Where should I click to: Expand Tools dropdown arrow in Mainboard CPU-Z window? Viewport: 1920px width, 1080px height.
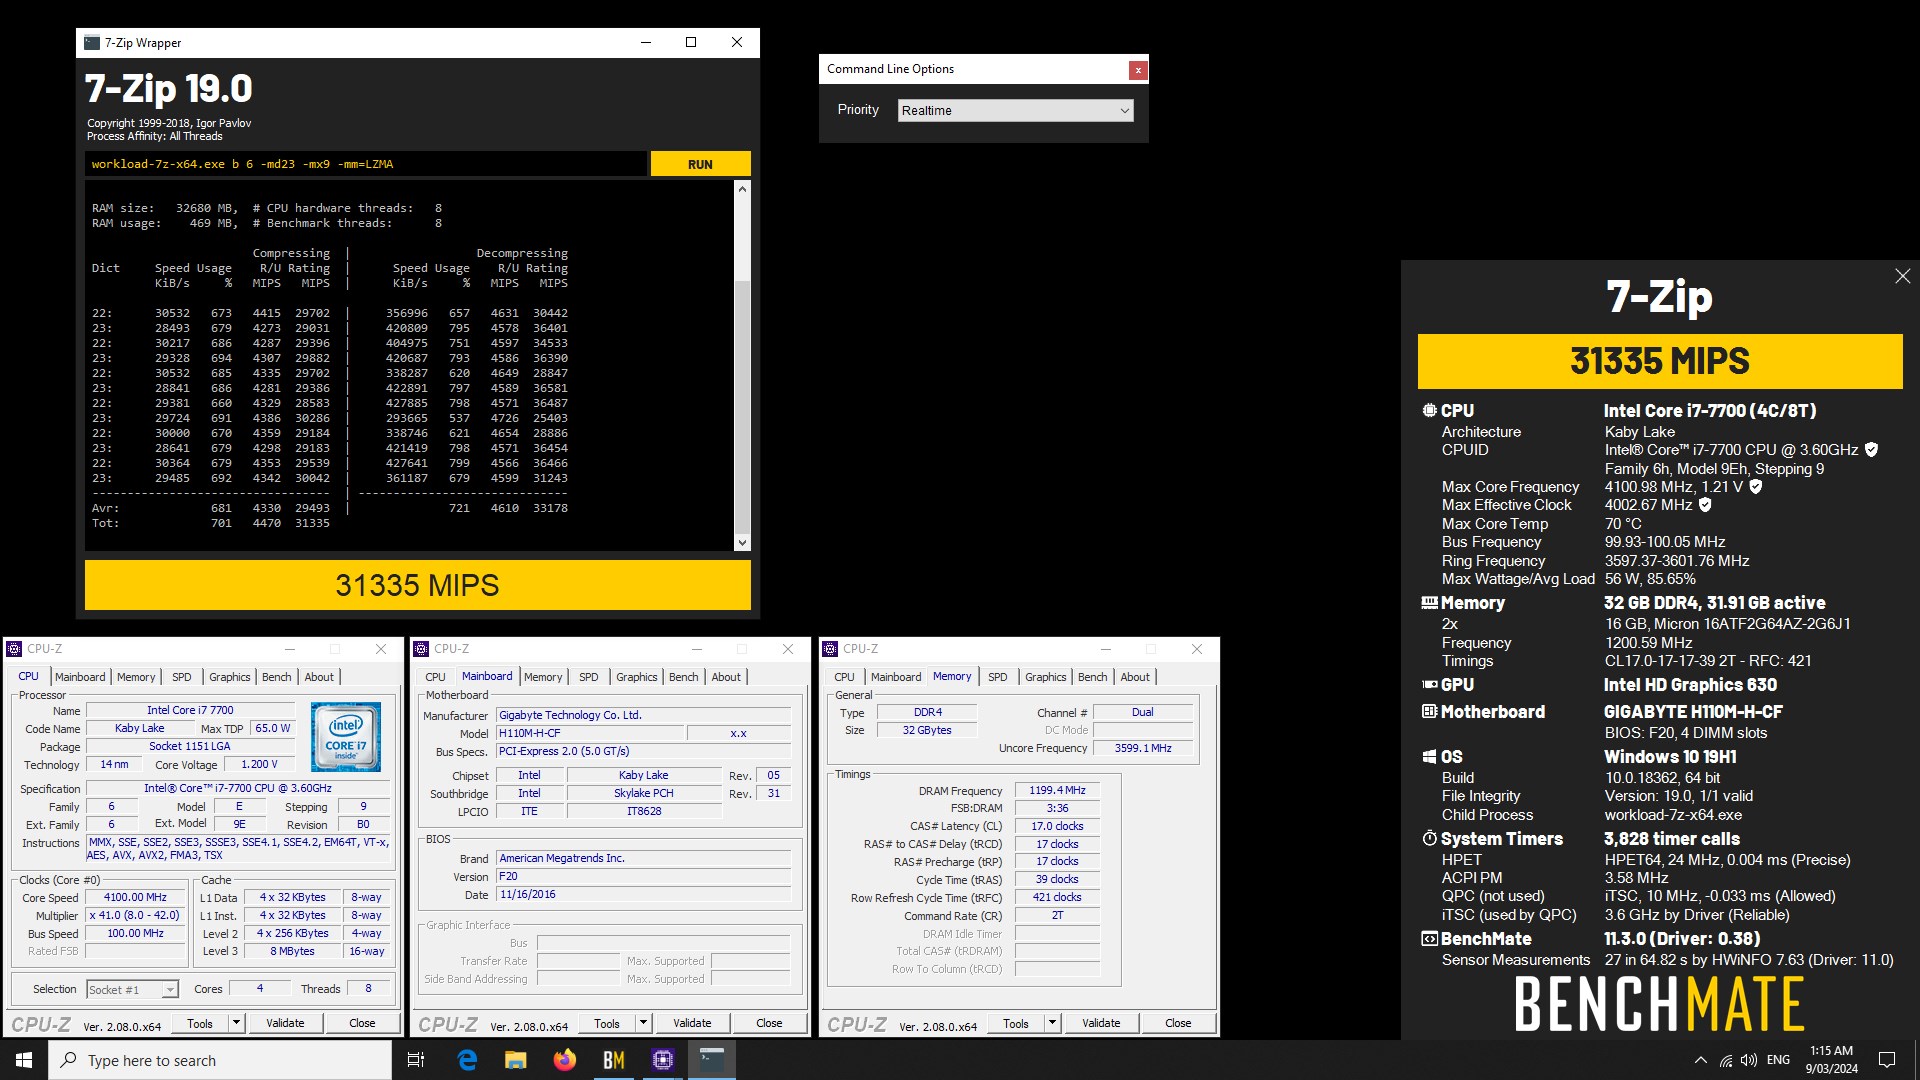643,1023
